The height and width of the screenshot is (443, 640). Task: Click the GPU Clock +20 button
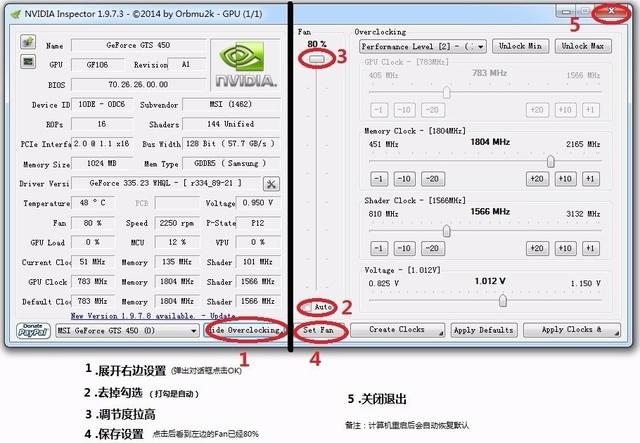[x=537, y=110]
